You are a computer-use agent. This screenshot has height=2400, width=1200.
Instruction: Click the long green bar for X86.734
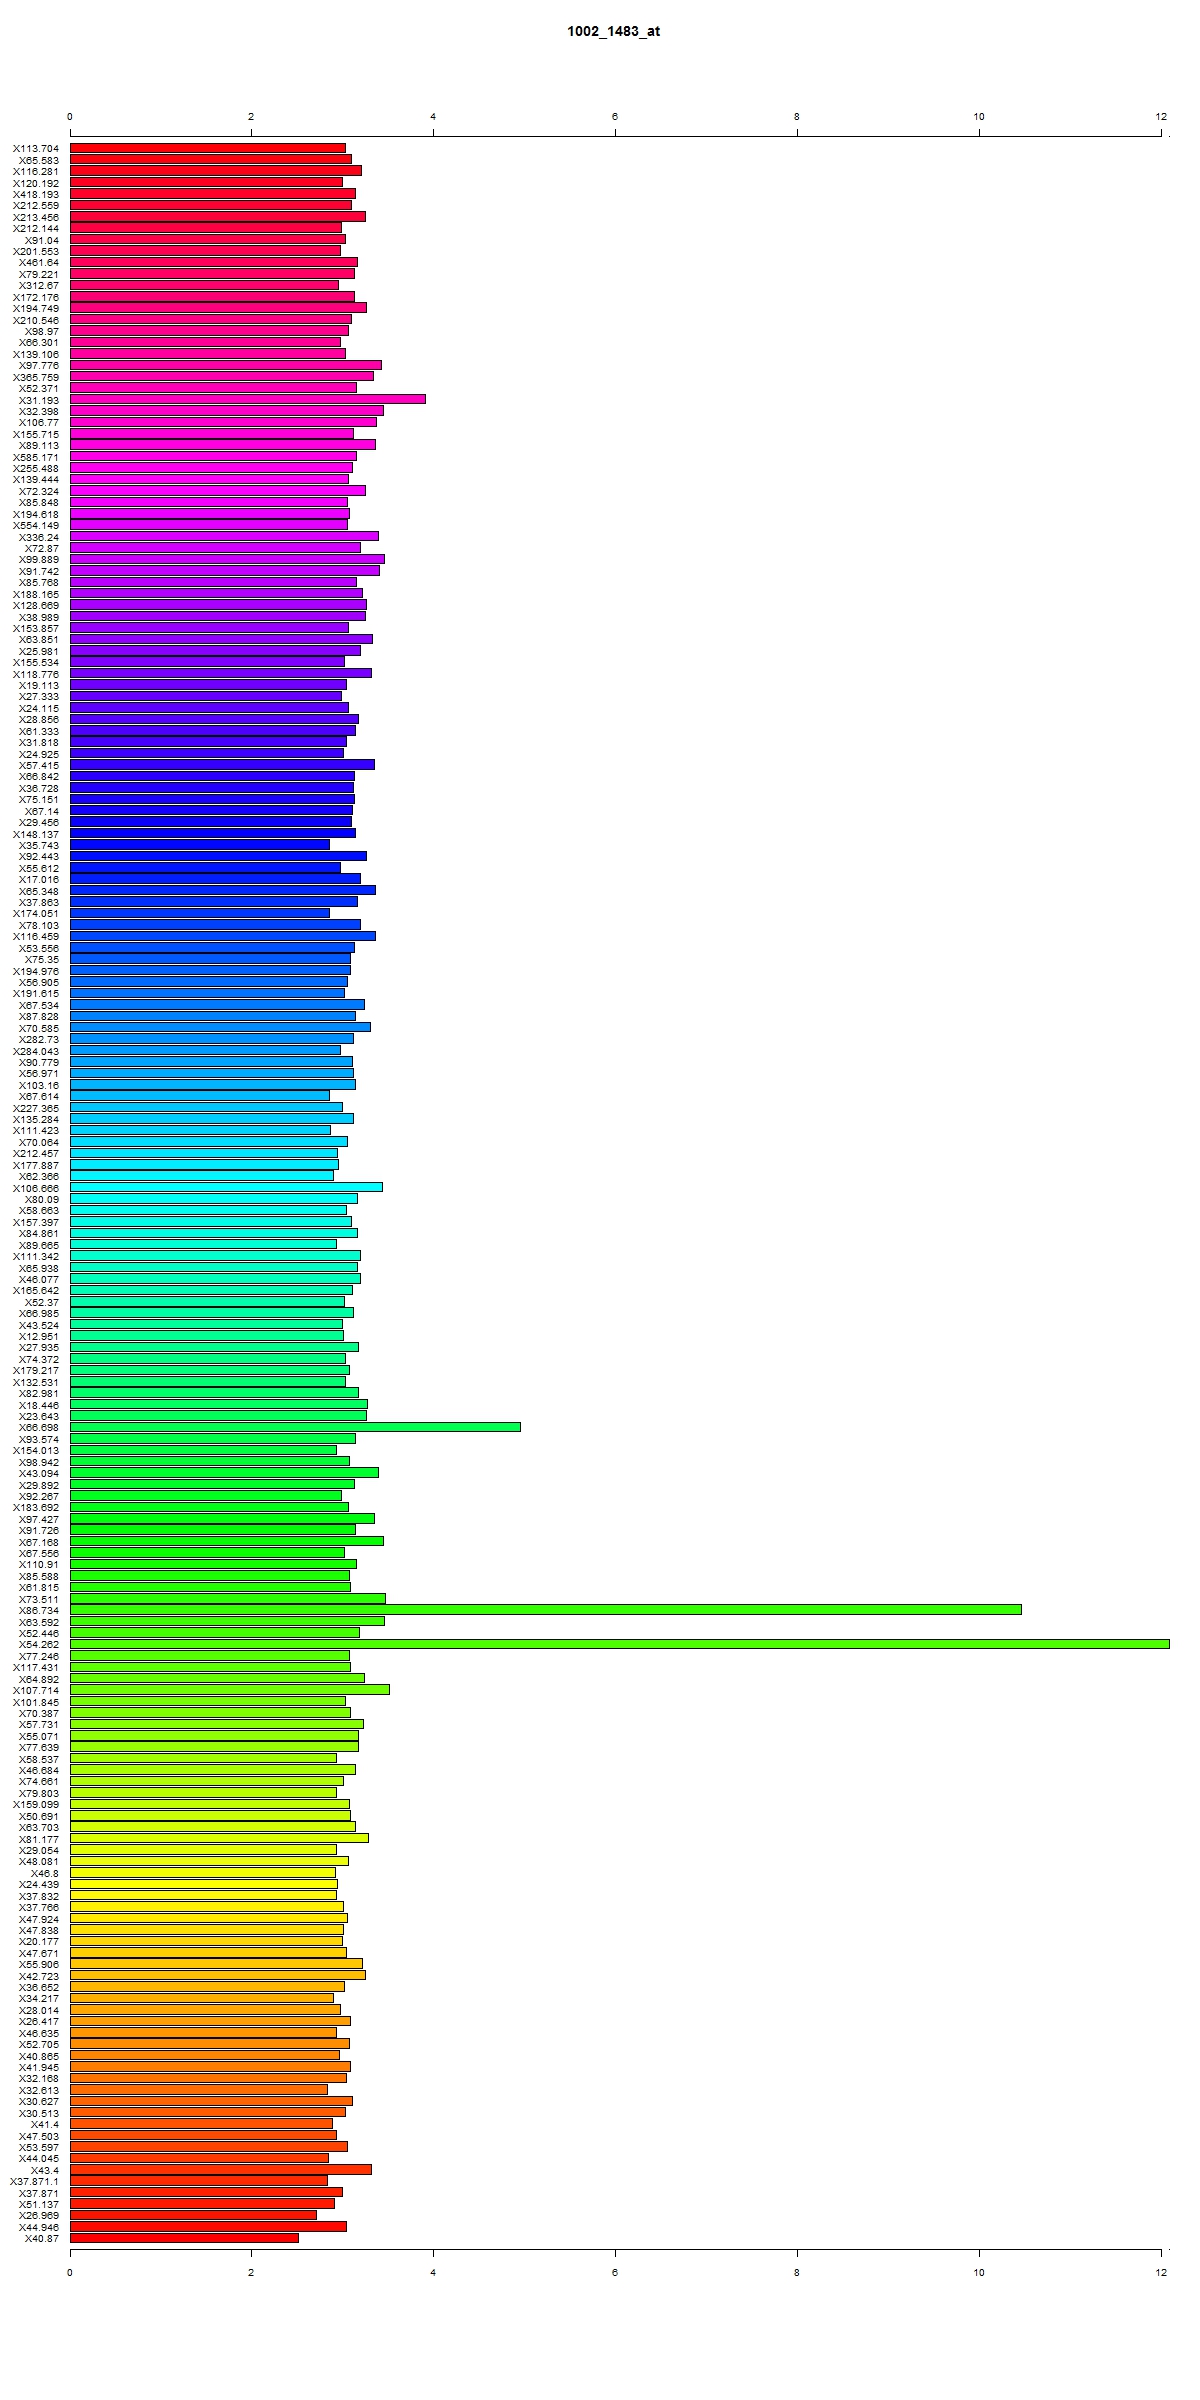(x=546, y=1609)
